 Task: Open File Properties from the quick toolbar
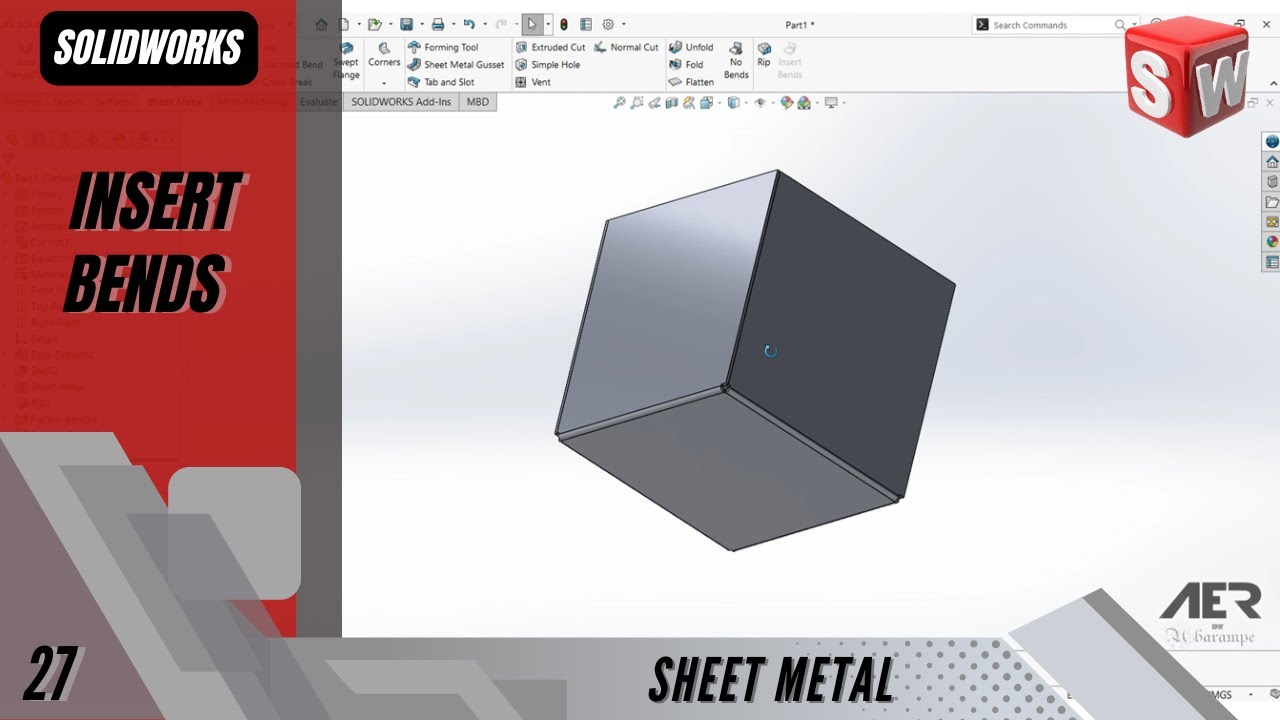586,24
